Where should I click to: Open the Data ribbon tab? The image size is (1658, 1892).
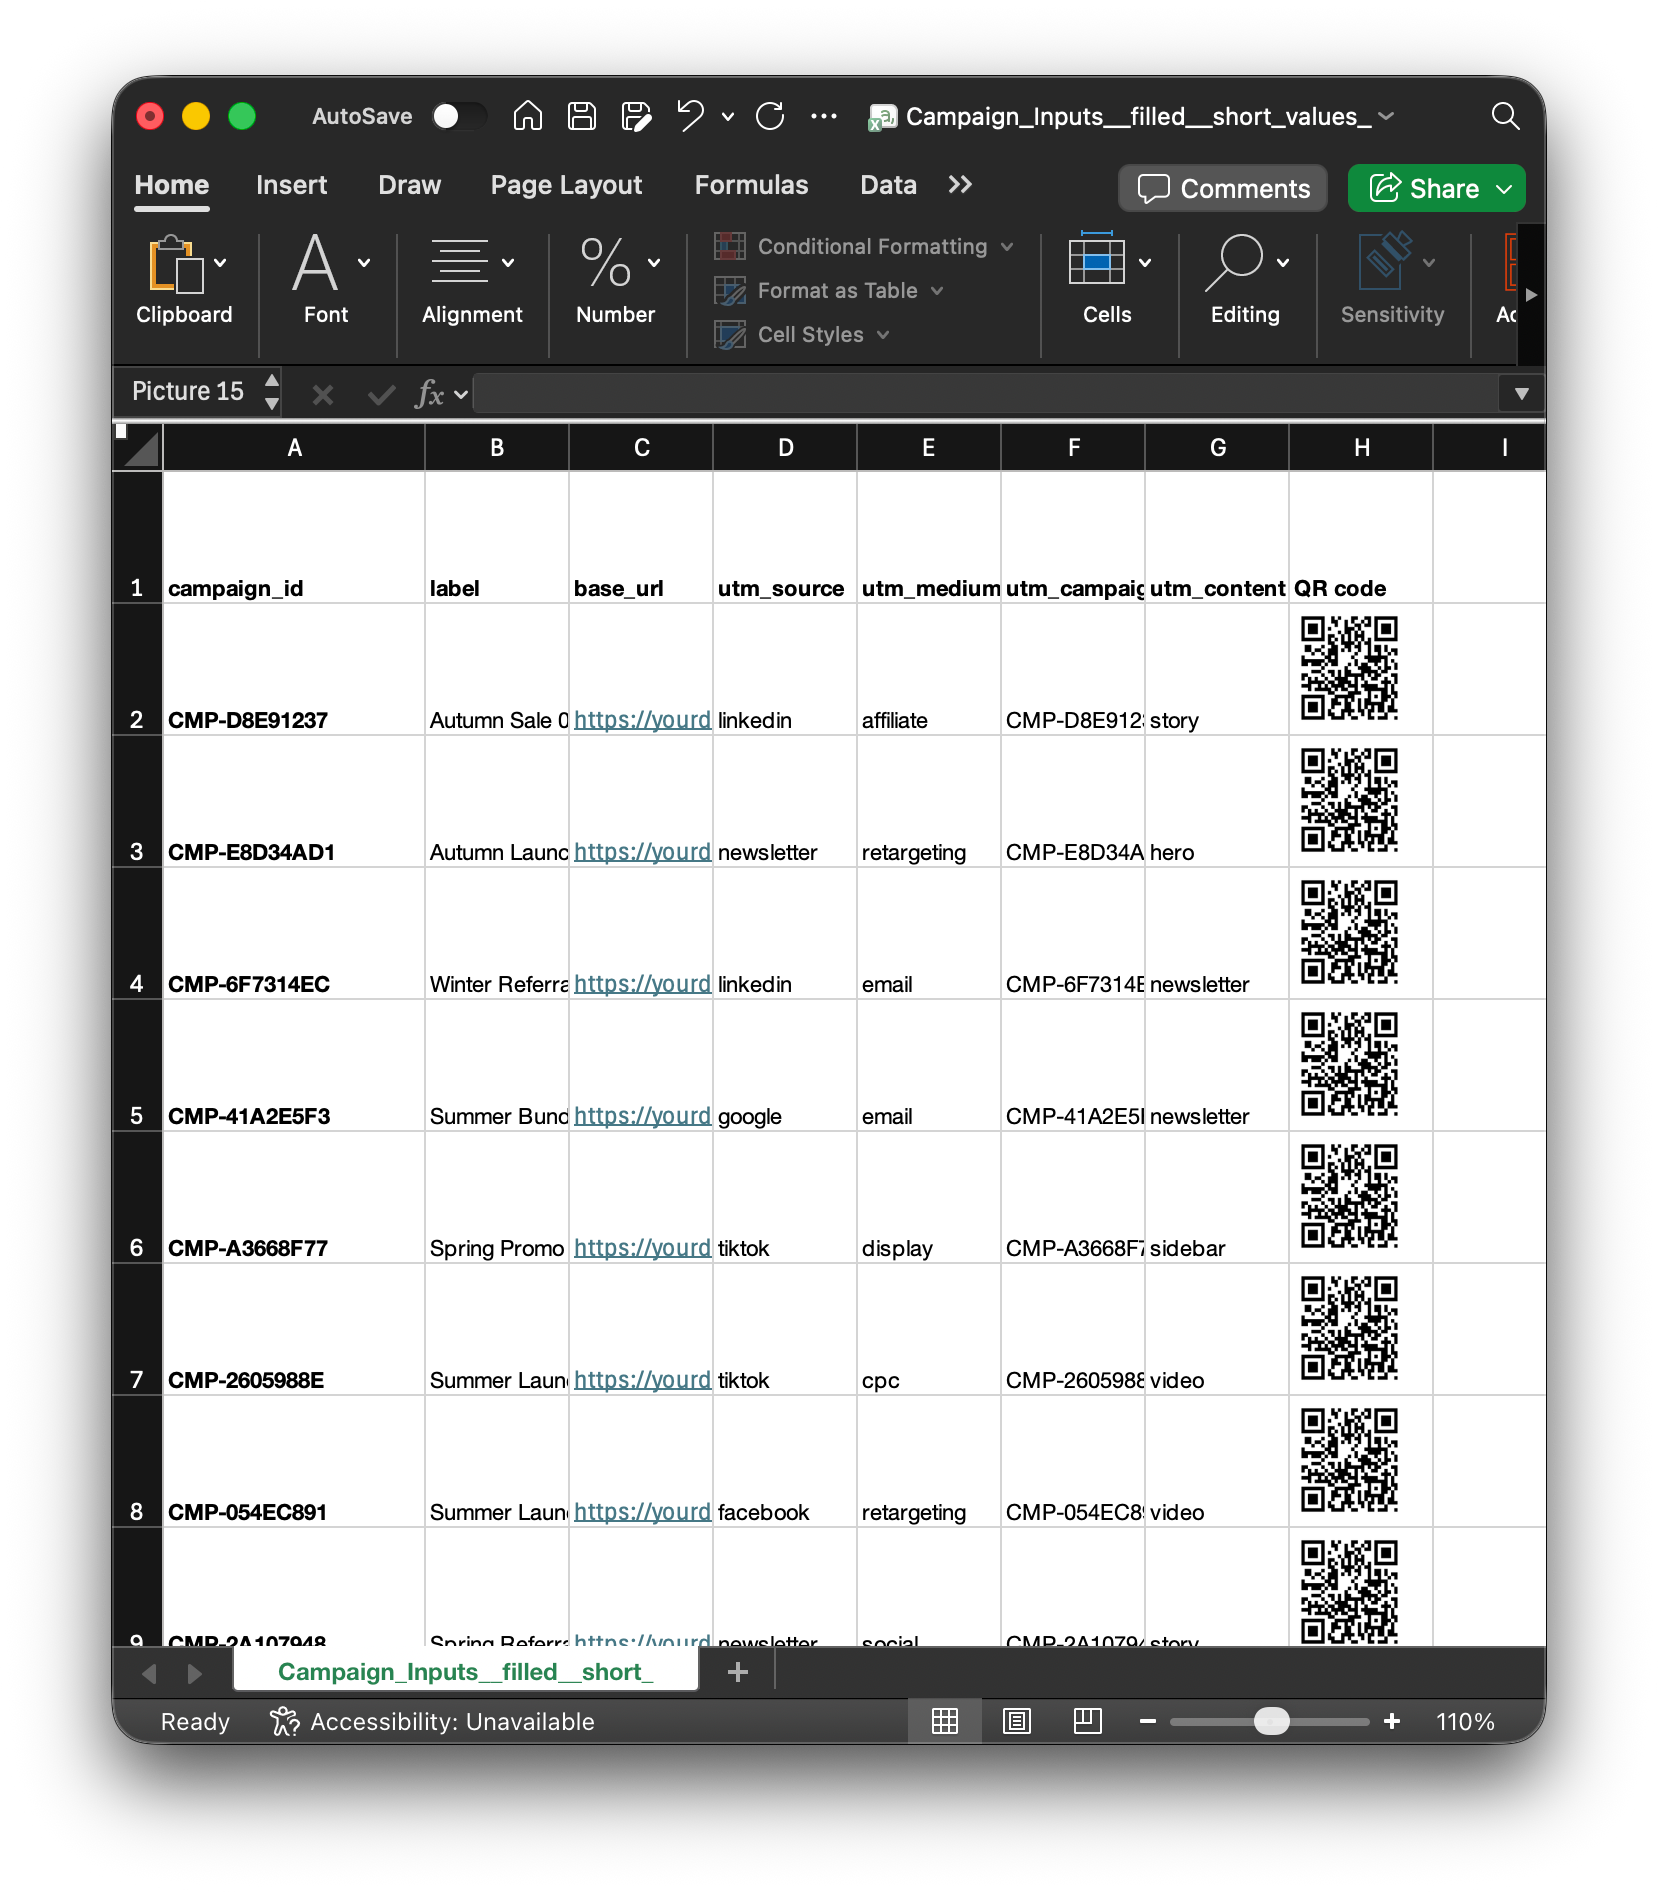coord(888,185)
